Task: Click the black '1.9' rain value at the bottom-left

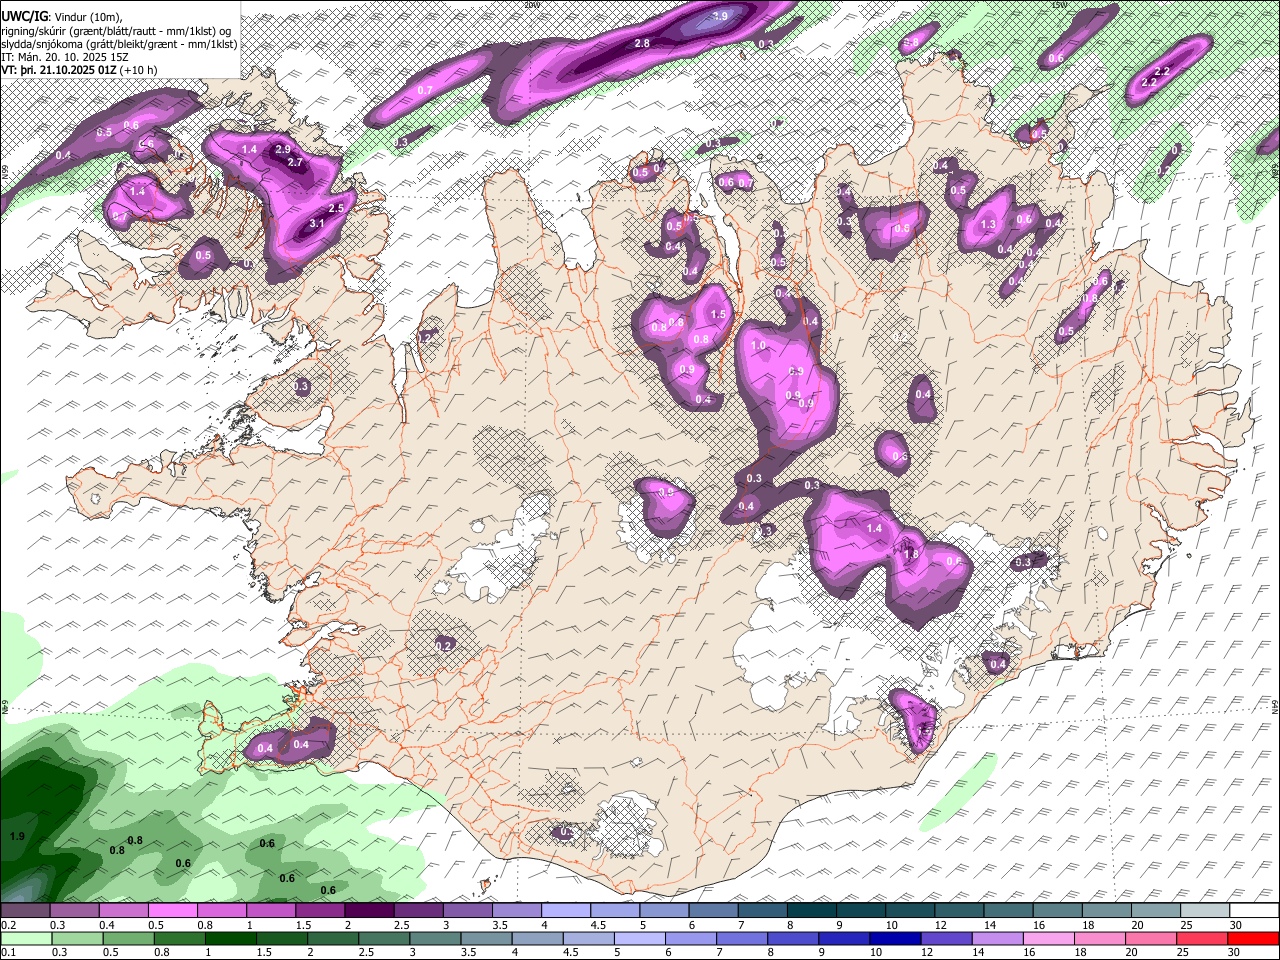Action: [17, 836]
